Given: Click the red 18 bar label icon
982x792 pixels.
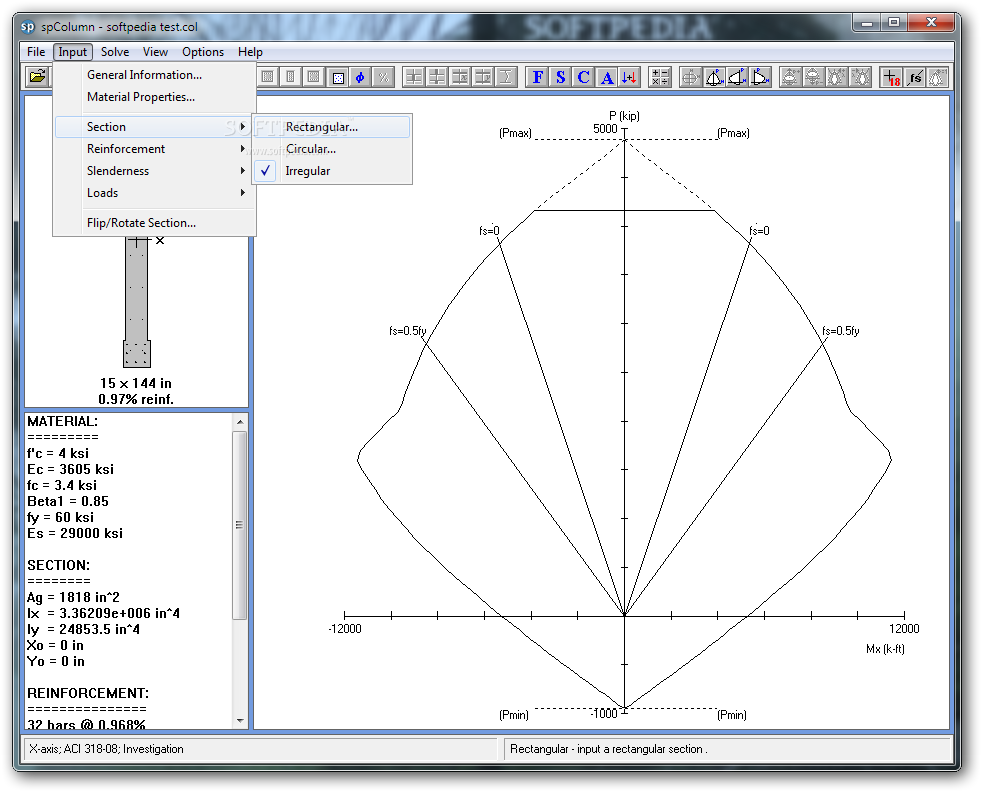Looking at the screenshot, I should click(x=891, y=77).
